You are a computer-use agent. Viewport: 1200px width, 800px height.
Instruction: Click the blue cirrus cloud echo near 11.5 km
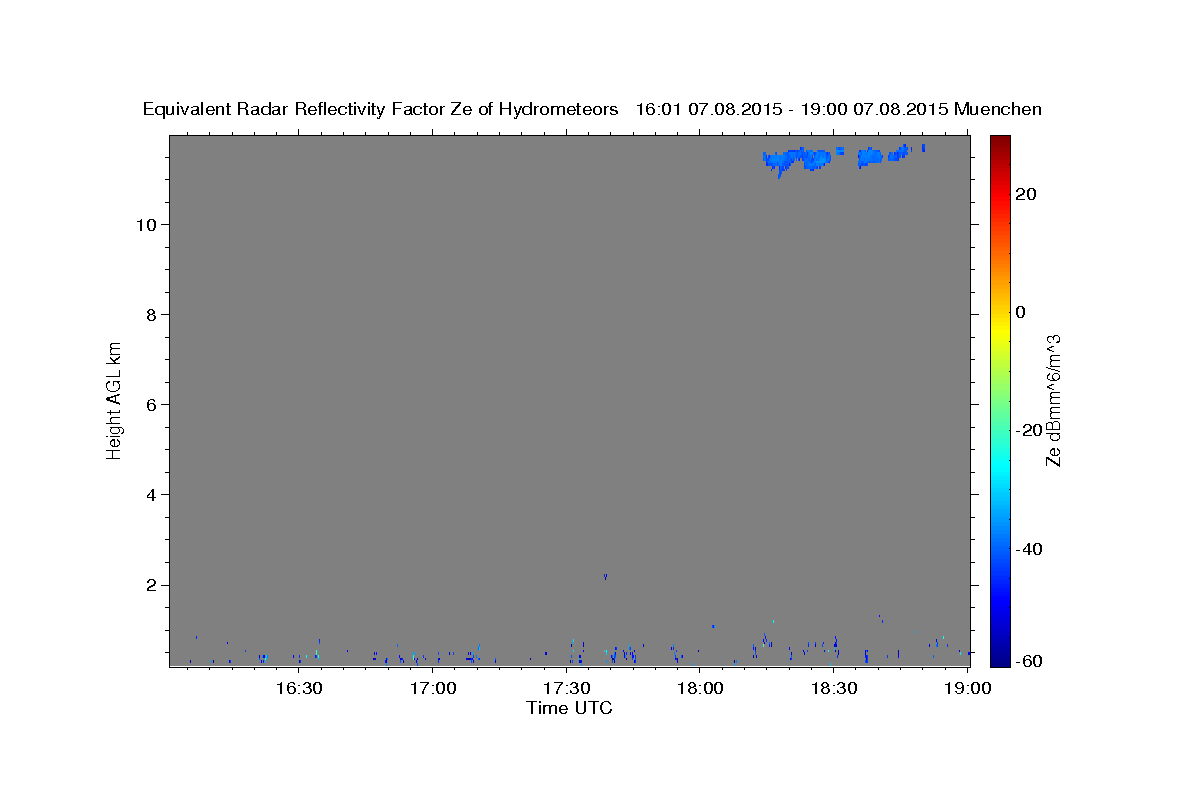pos(797,158)
